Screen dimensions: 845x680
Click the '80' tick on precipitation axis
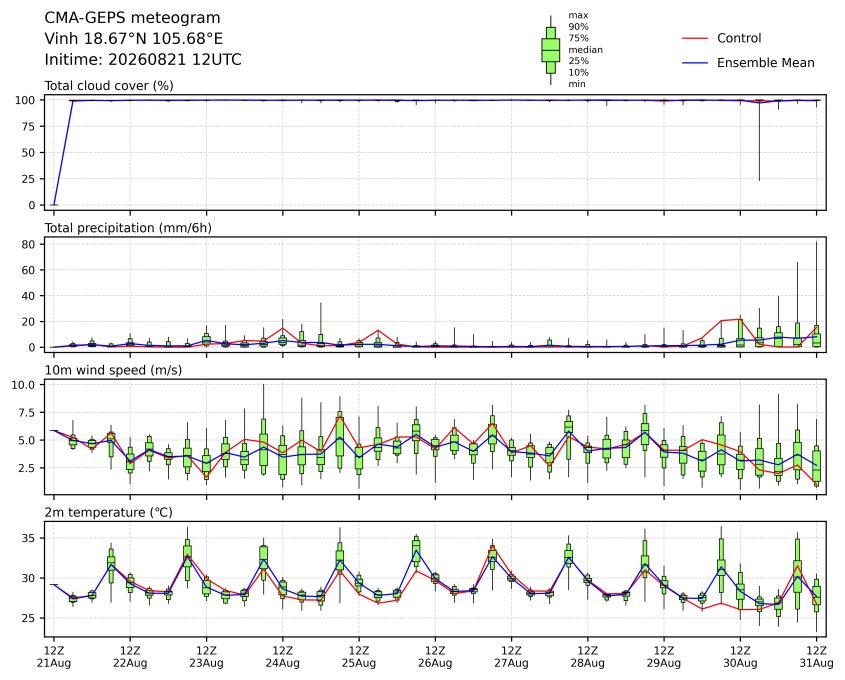tap(29, 245)
